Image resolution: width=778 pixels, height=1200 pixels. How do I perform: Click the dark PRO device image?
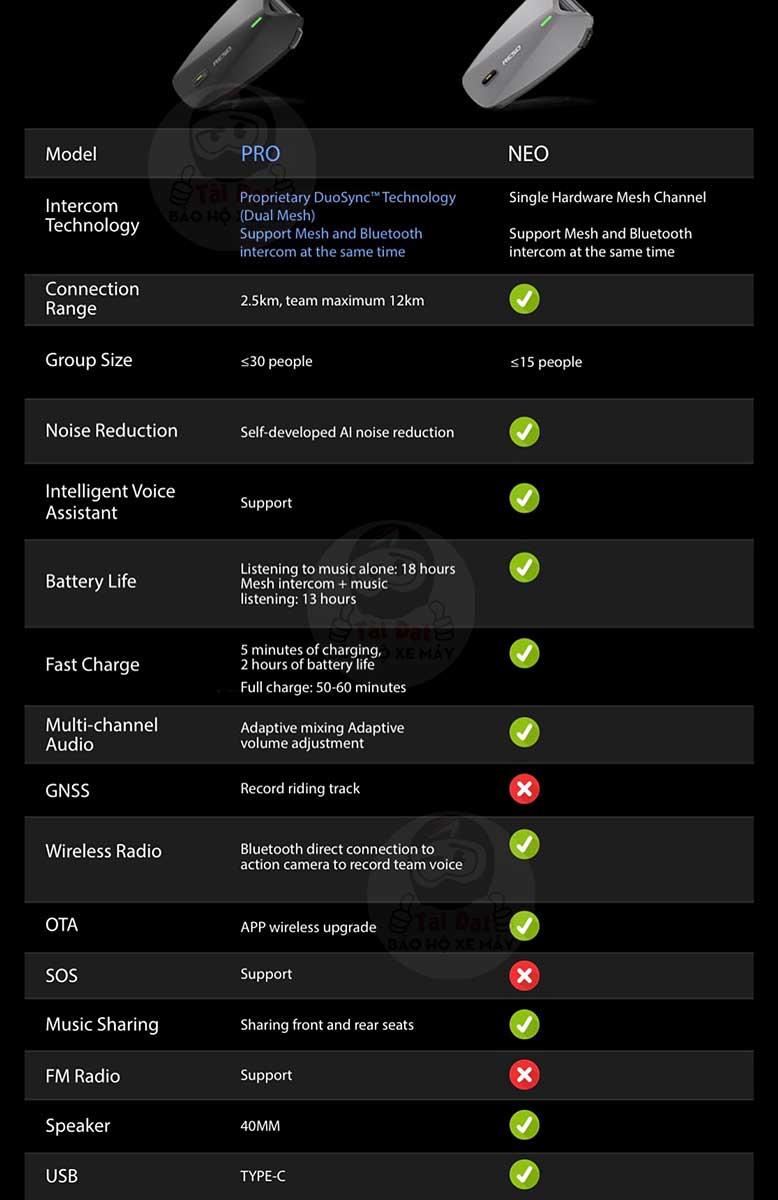pyautogui.click(x=235, y=50)
